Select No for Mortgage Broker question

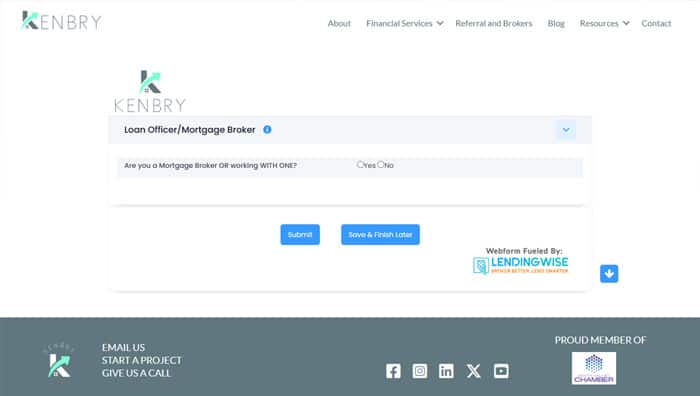click(381, 165)
